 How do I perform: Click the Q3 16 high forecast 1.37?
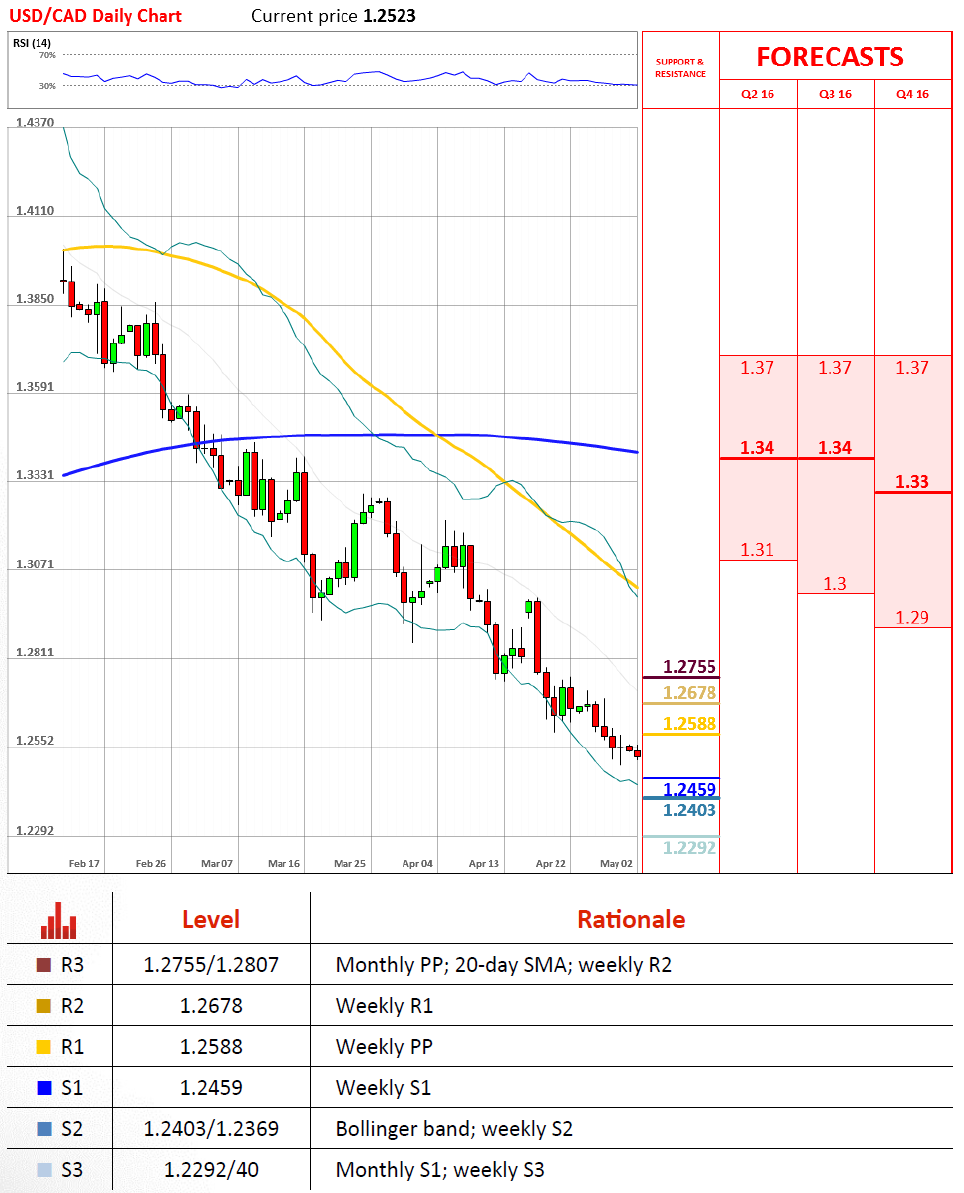click(835, 368)
